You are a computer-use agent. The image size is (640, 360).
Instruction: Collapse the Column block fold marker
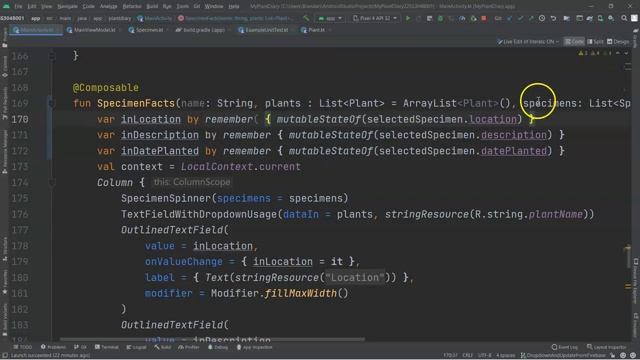click(x=52, y=182)
